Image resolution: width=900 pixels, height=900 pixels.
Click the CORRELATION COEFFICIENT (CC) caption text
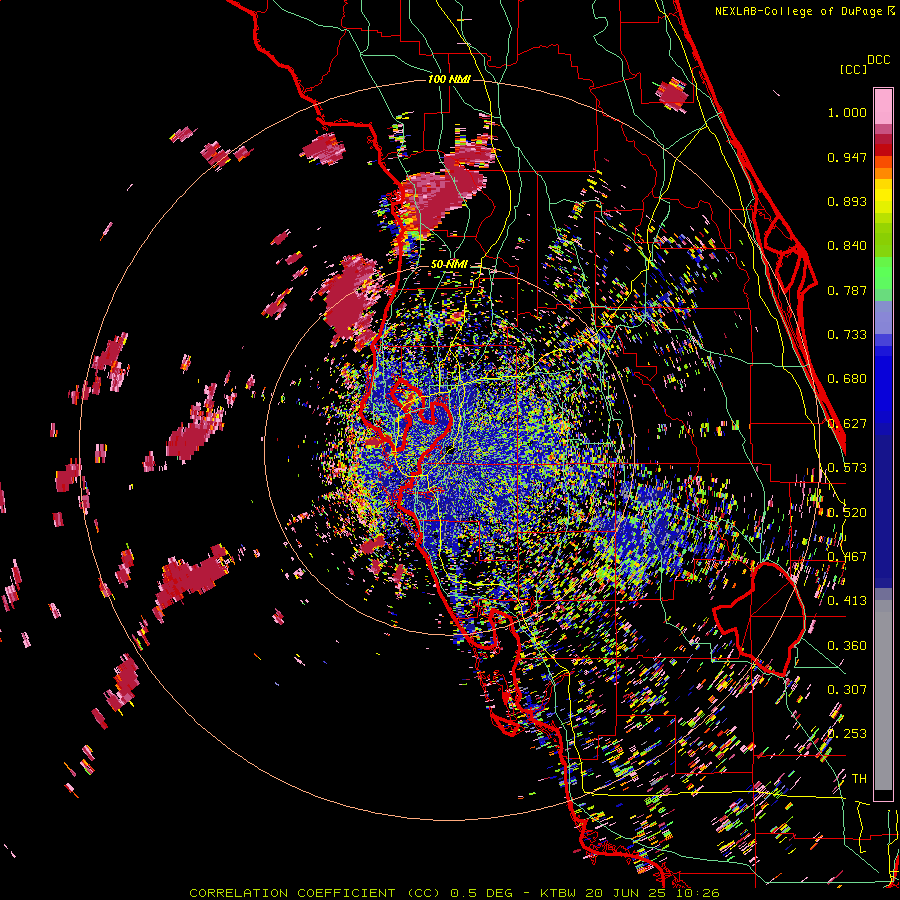(x=315, y=893)
